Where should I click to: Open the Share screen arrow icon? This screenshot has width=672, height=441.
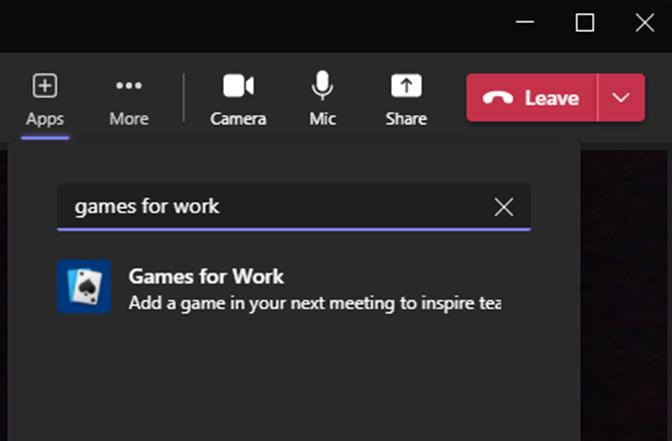[x=406, y=85]
